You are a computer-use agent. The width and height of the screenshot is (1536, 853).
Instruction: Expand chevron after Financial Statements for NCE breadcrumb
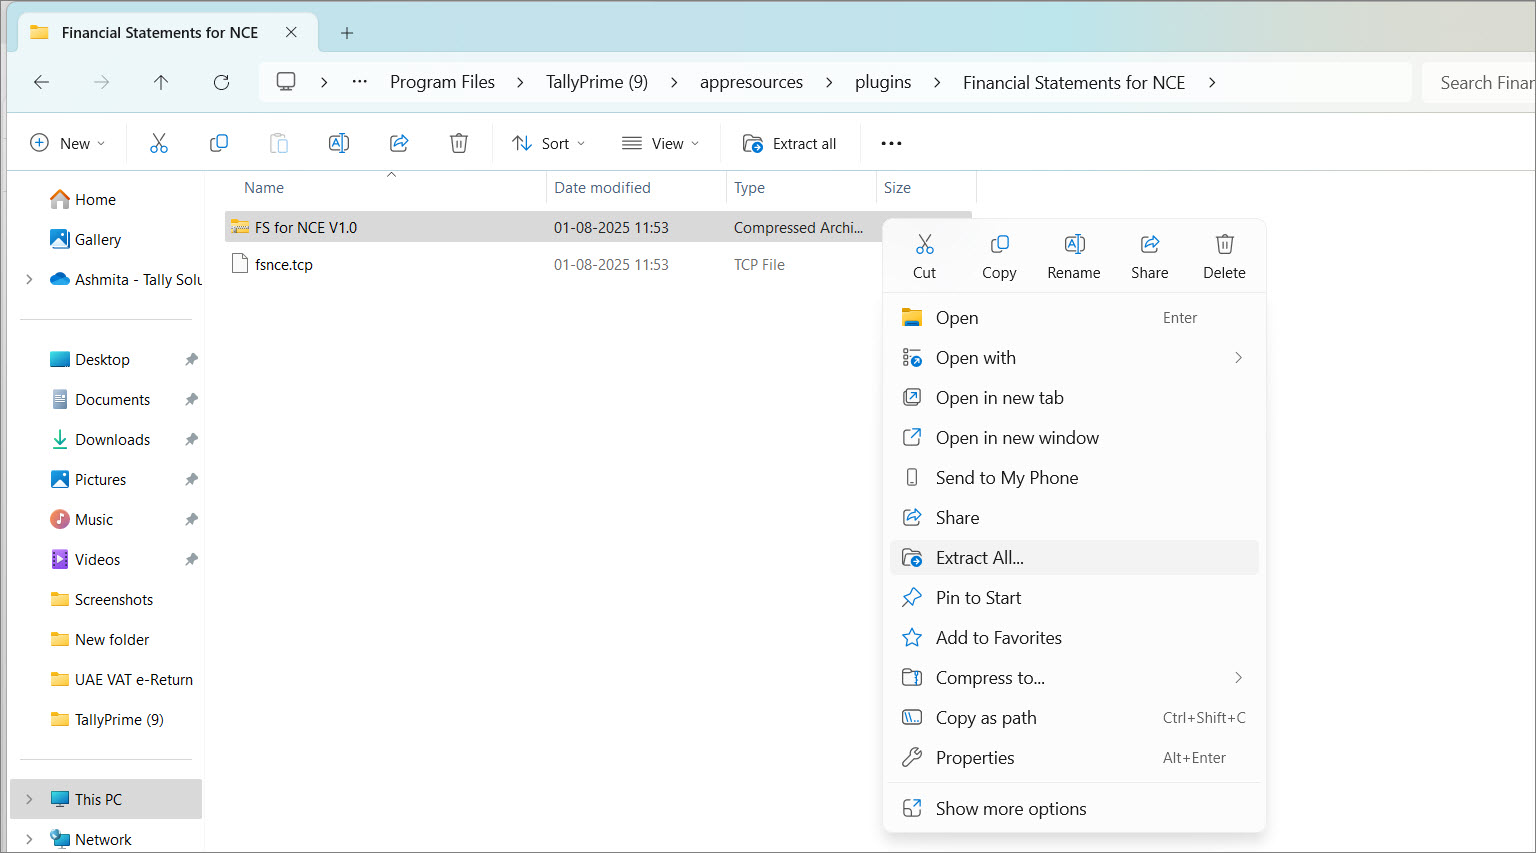pyautogui.click(x=1212, y=82)
